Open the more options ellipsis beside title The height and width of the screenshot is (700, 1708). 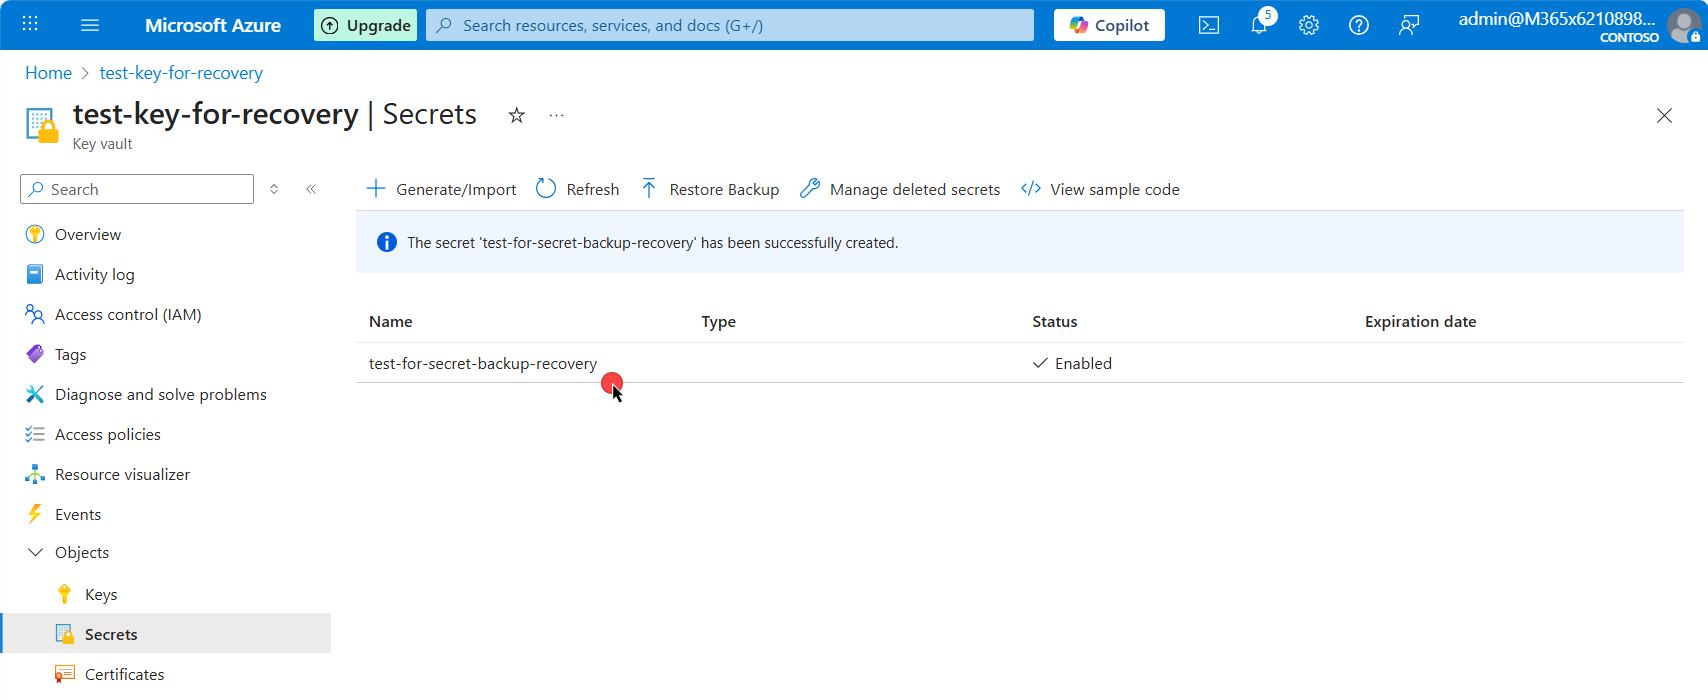pos(557,115)
